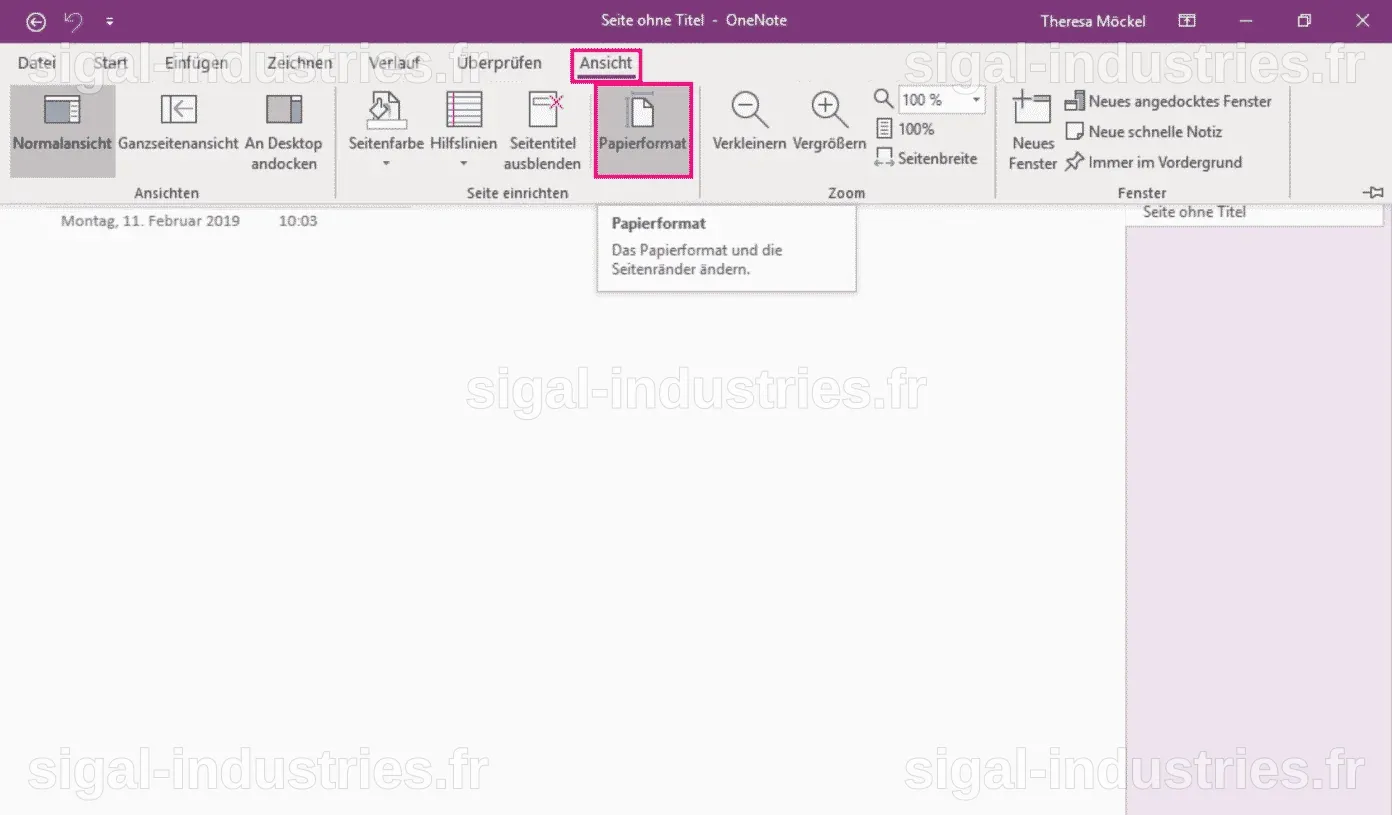Viewport: 1392px width, 815px height.
Task: Open the Datei tab
Action: point(37,63)
